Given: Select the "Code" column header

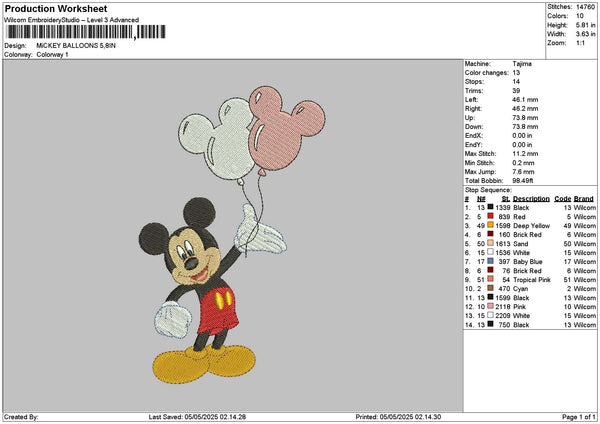Looking at the screenshot, I should pyautogui.click(x=562, y=199).
